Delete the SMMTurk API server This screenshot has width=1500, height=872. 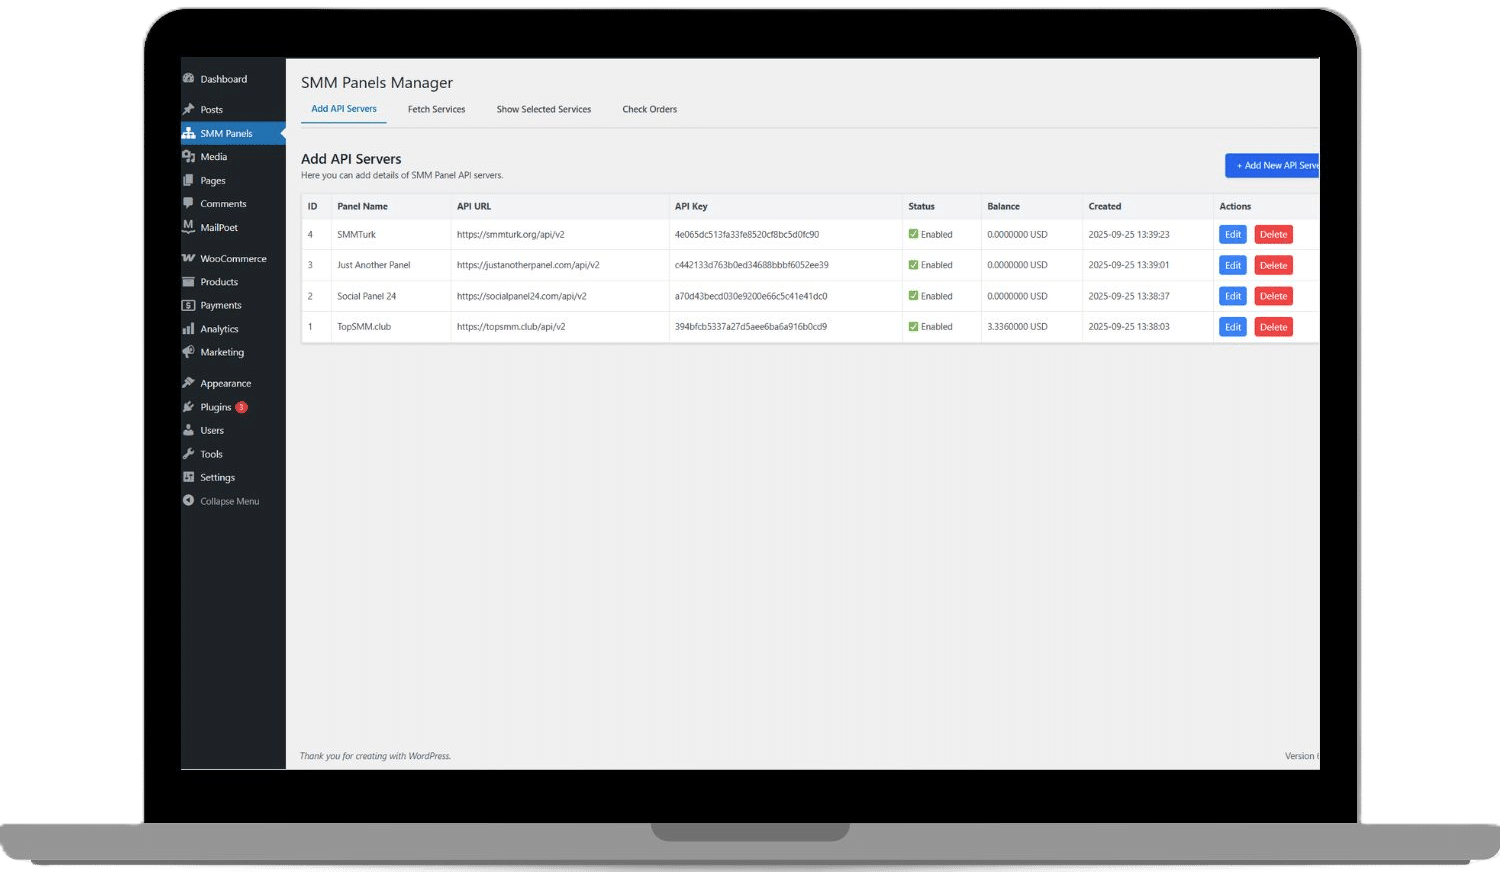(1273, 234)
